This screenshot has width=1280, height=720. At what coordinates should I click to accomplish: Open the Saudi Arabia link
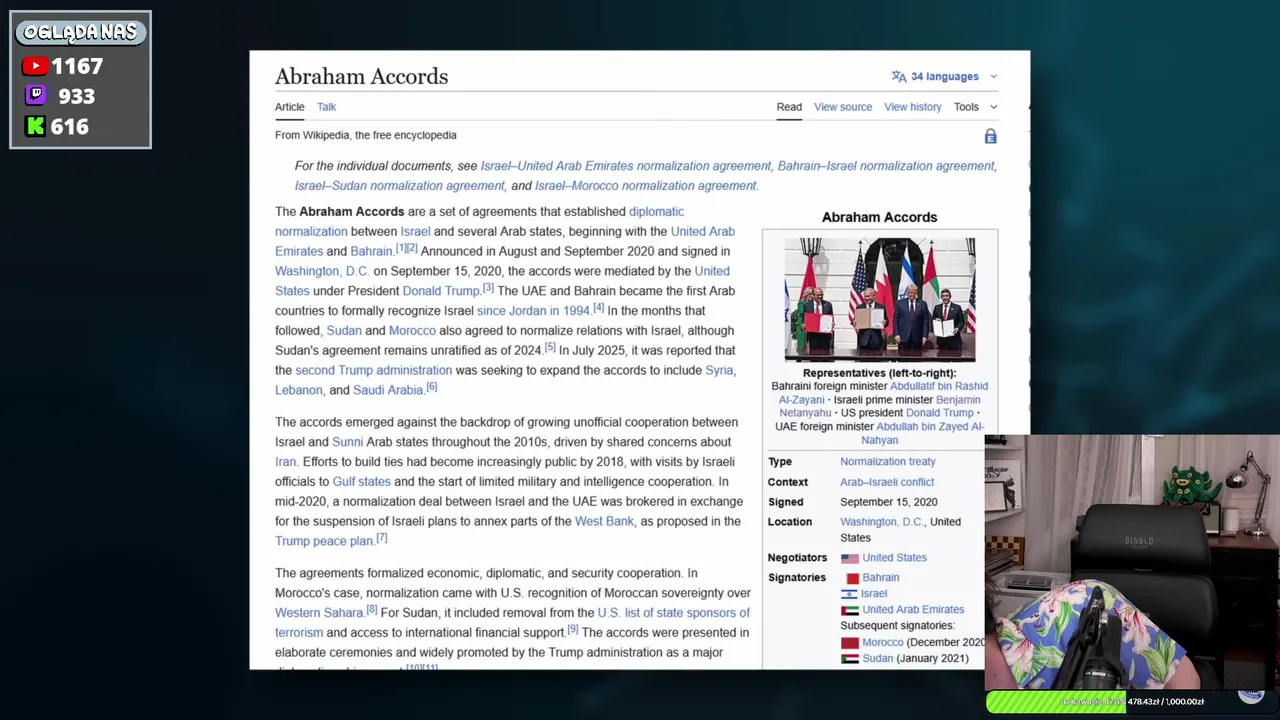[388, 390]
